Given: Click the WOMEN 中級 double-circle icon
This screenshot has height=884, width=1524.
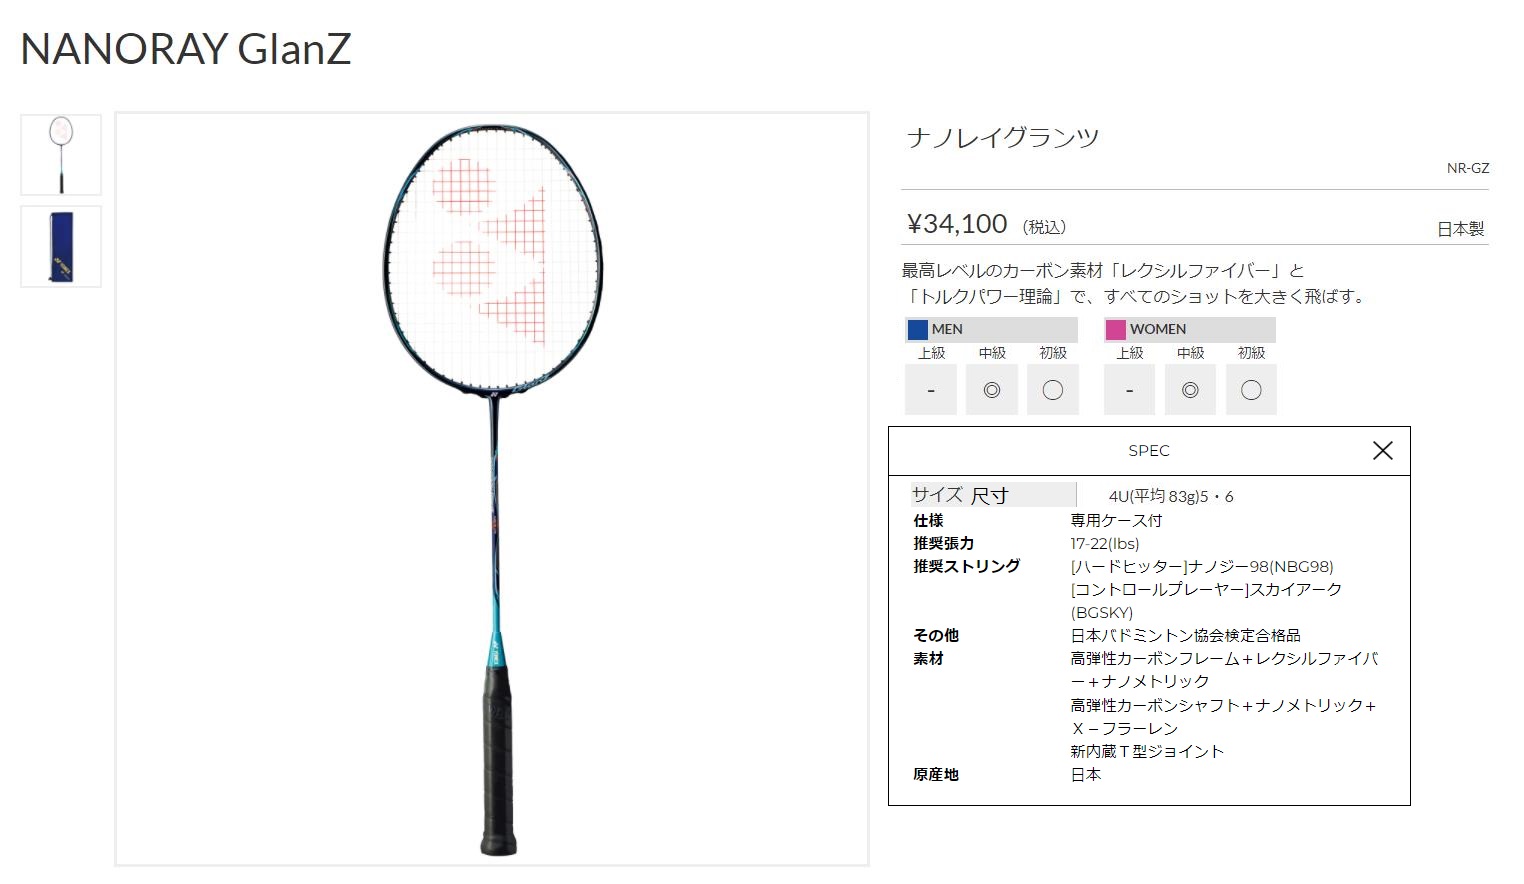Looking at the screenshot, I should pos(1190,390).
